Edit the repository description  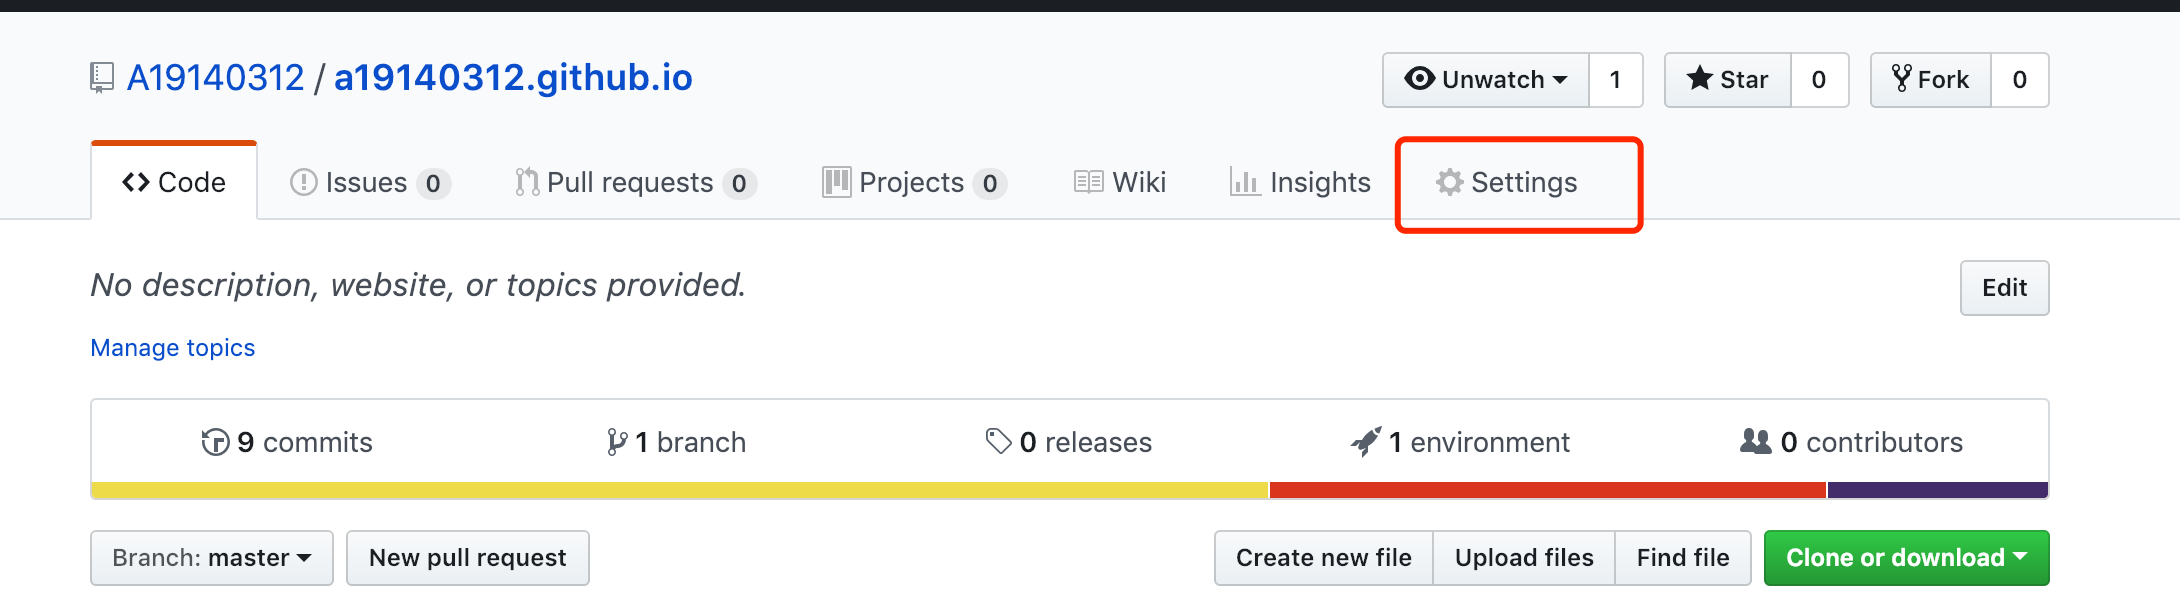tap(2004, 288)
